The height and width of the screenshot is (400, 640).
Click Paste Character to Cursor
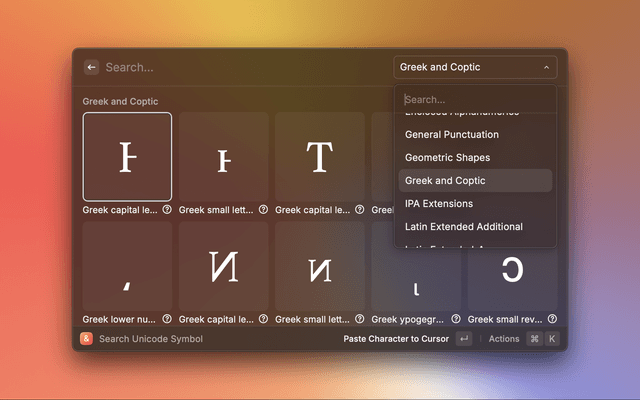[395, 339]
